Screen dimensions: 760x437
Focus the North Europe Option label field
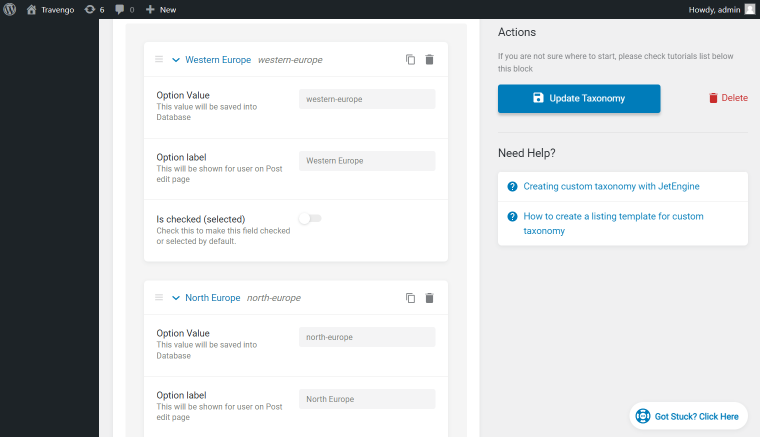click(367, 399)
